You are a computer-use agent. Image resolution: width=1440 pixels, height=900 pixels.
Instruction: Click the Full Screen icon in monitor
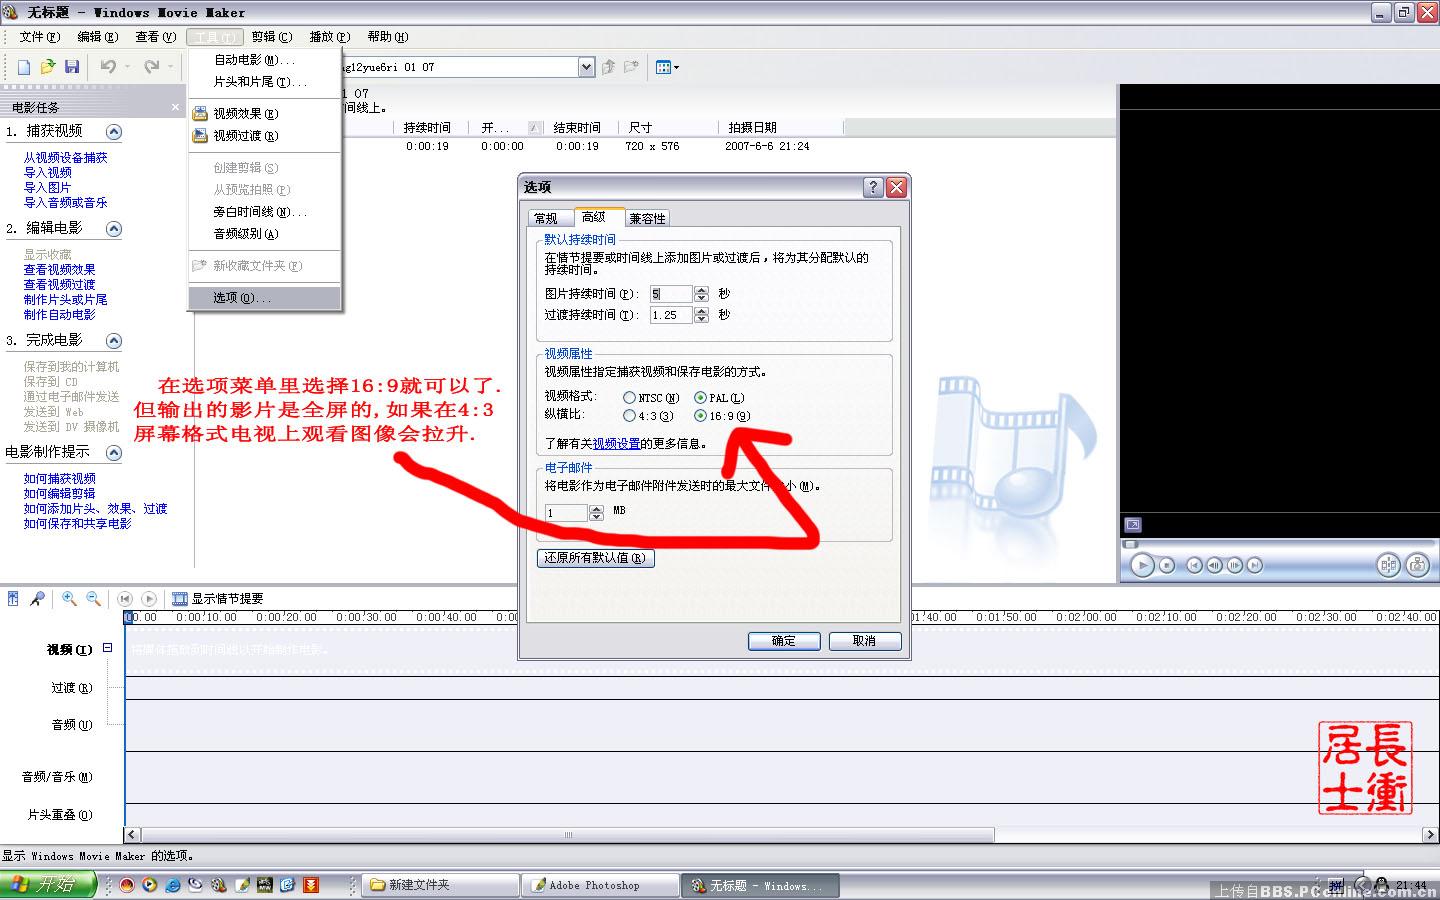click(1133, 525)
